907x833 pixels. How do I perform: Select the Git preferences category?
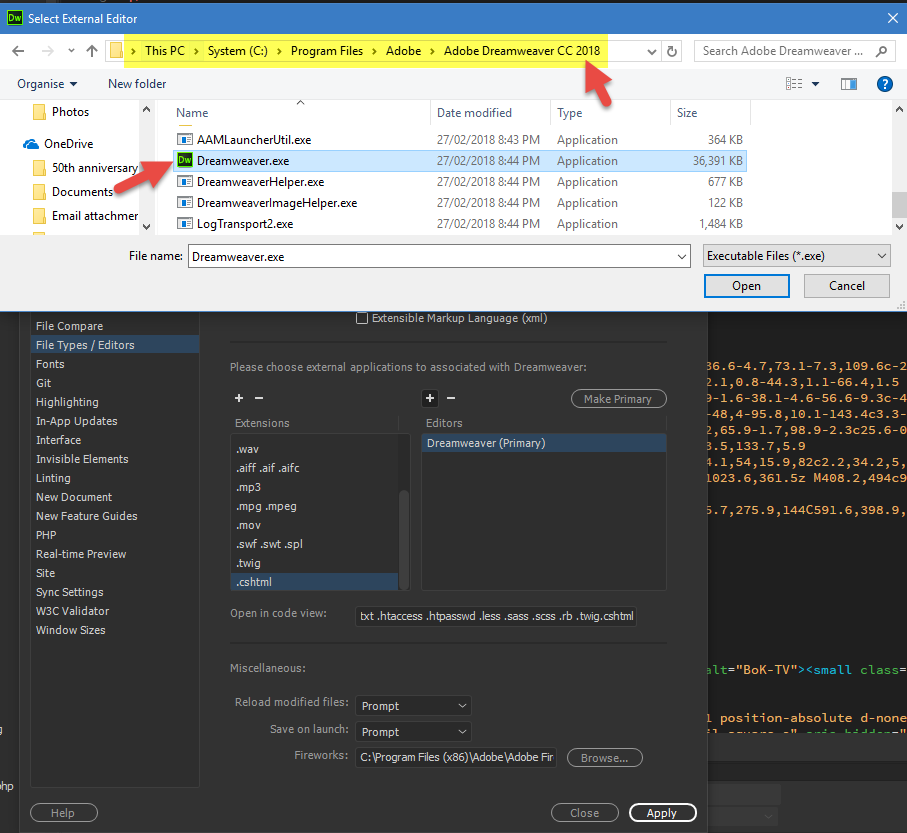click(43, 382)
